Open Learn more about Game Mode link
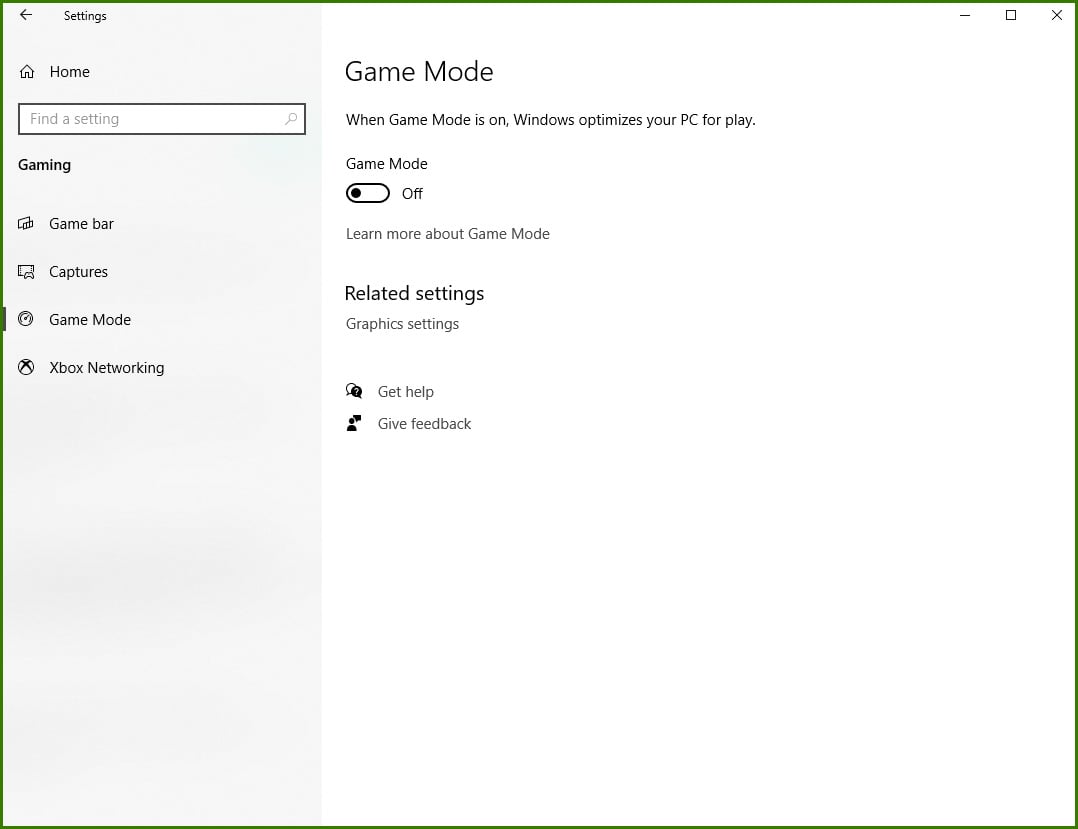Image resolution: width=1078 pixels, height=829 pixels. tap(448, 234)
